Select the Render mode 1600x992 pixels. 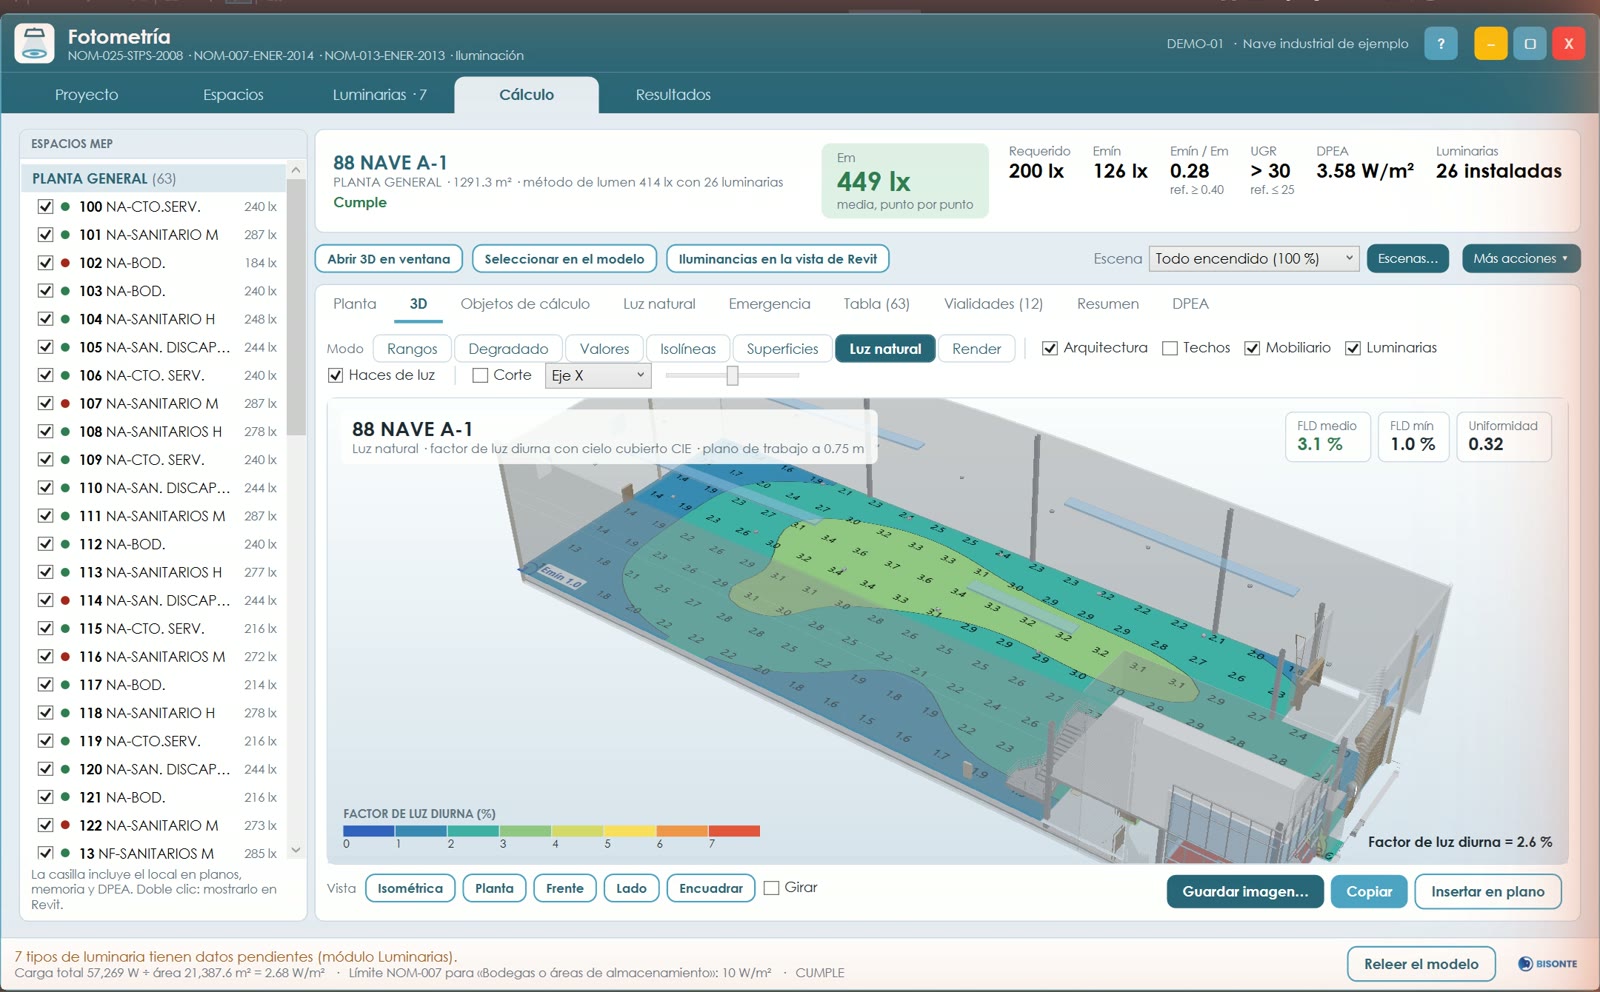point(976,349)
